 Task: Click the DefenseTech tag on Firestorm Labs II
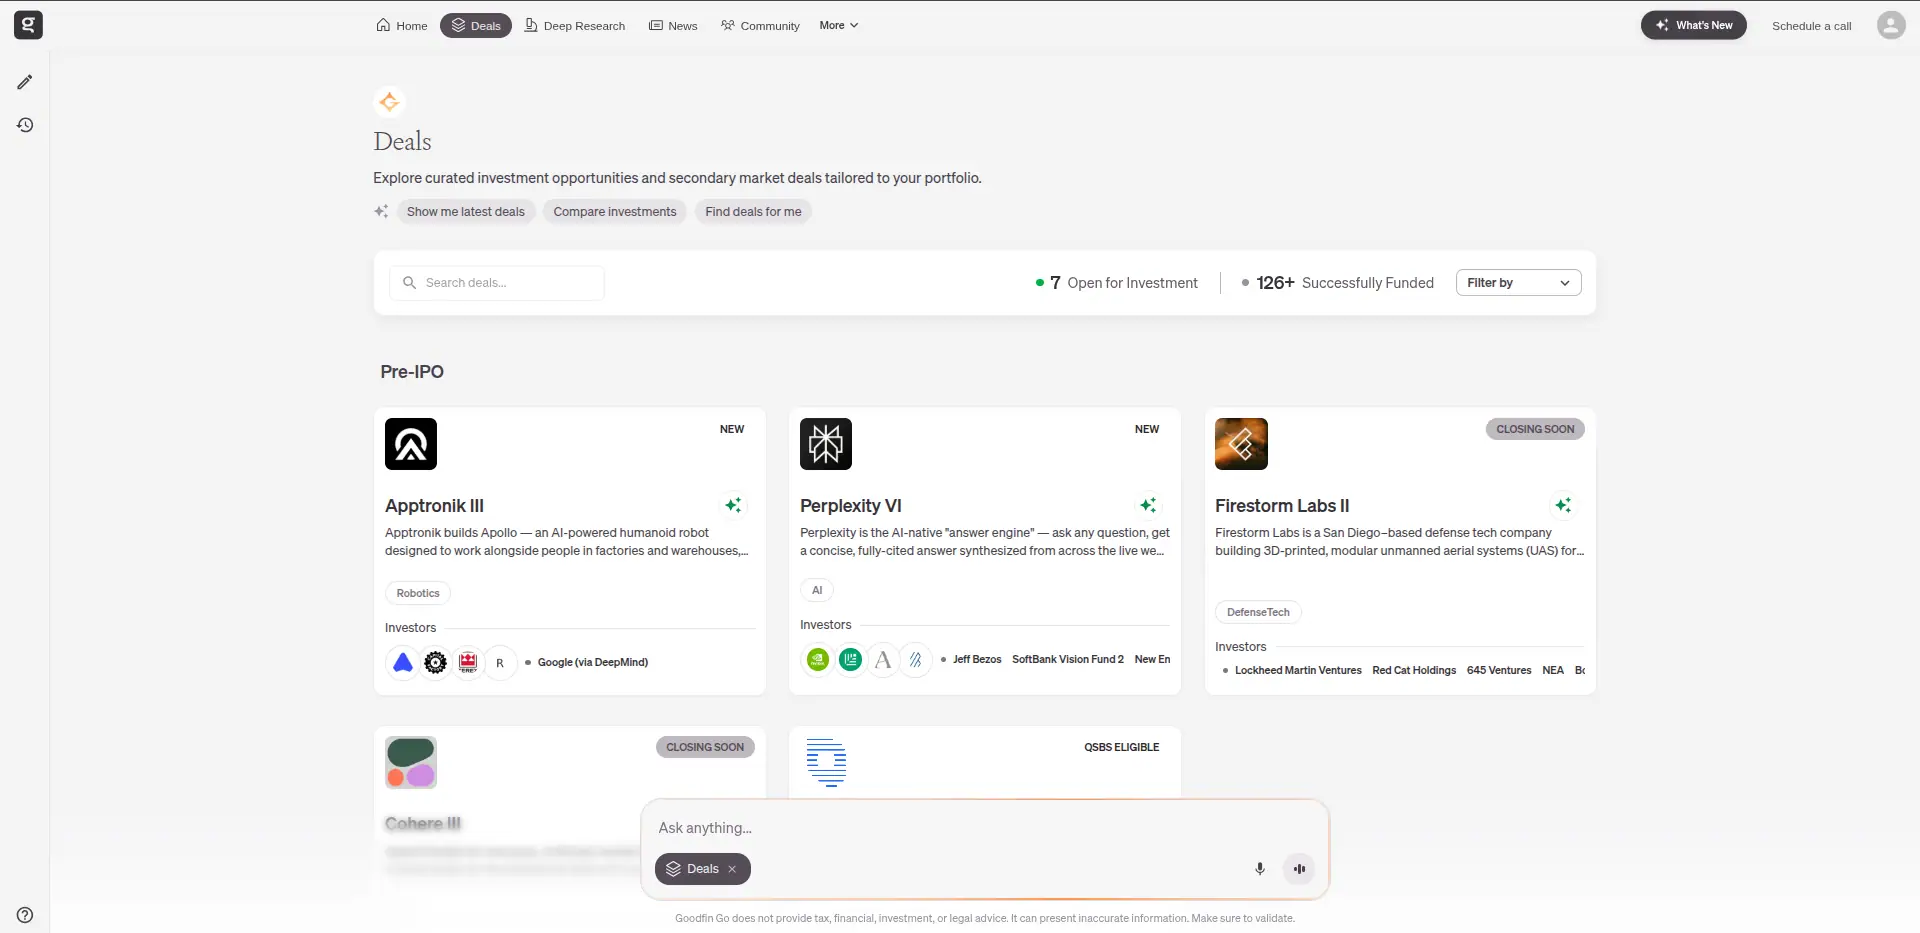pyautogui.click(x=1258, y=612)
